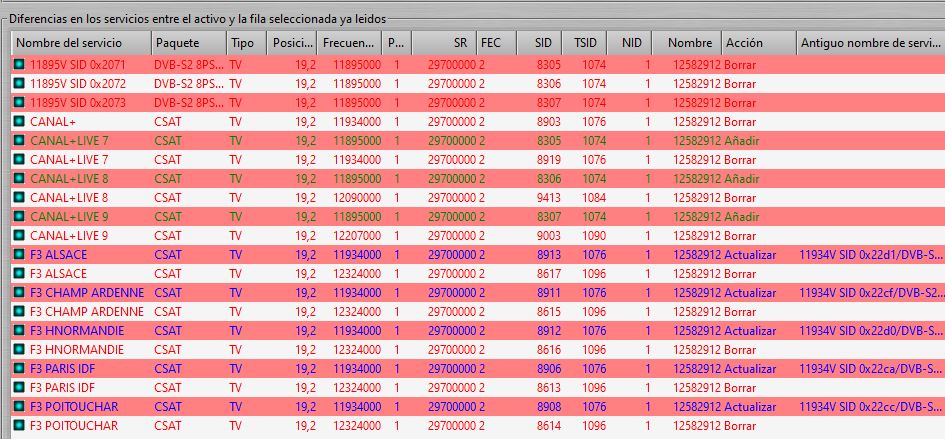Click the icon of F3 PARIS IDF marked Actualizar
The height and width of the screenshot is (439, 945).
point(20,368)
